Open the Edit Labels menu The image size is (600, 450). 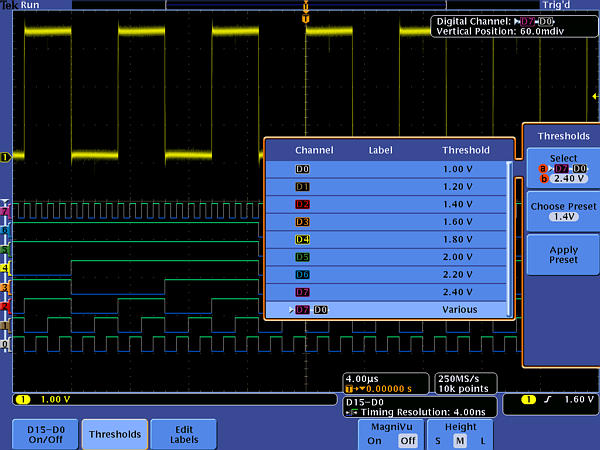coord(183,434)
